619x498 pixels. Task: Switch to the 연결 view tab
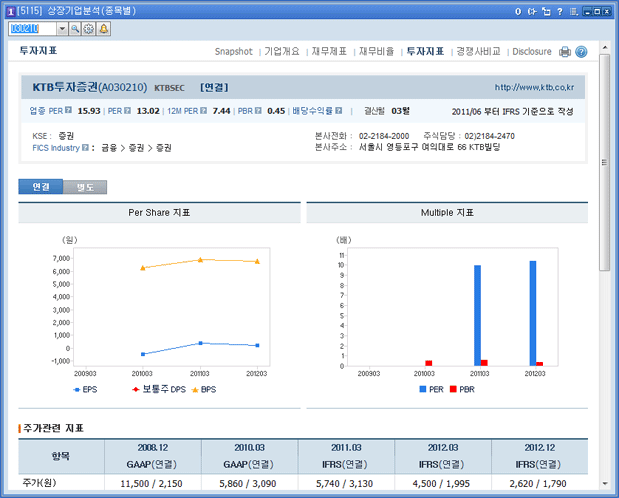[41, 187]
